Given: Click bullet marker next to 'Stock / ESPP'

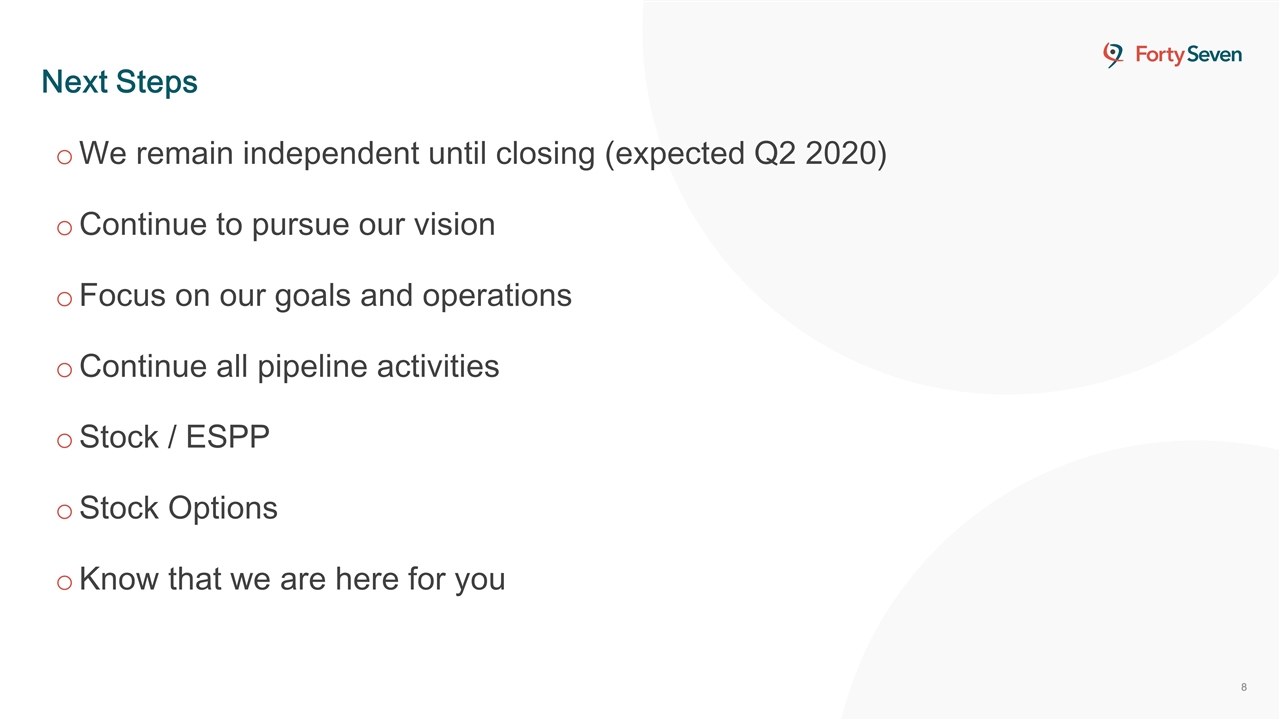Looking at the screenshot, I should tap(63, 440).
